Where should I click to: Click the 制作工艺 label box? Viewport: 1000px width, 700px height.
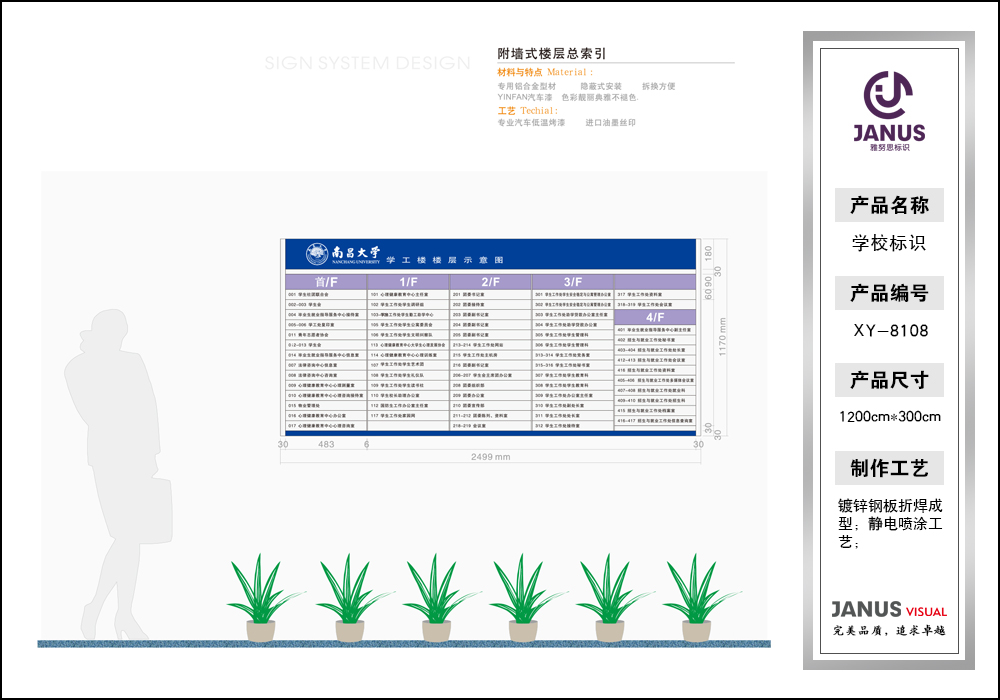(x=889, y=468)
